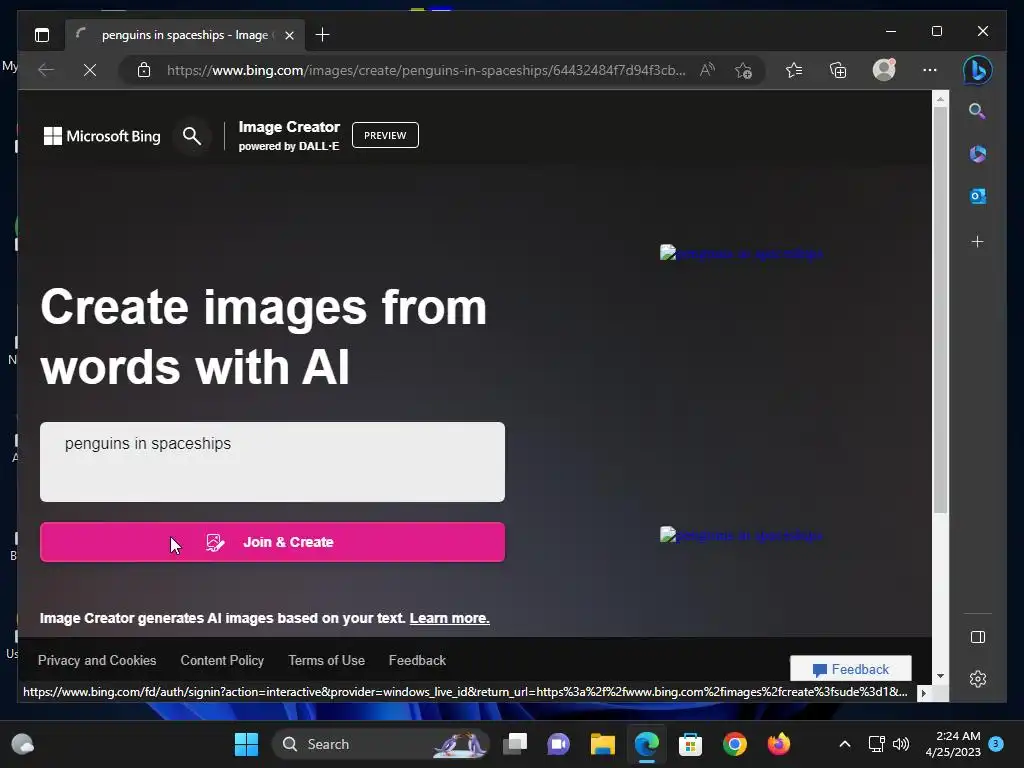Open the notifications badge
This screenshot has width=1024, height=768.
[997, 743]
